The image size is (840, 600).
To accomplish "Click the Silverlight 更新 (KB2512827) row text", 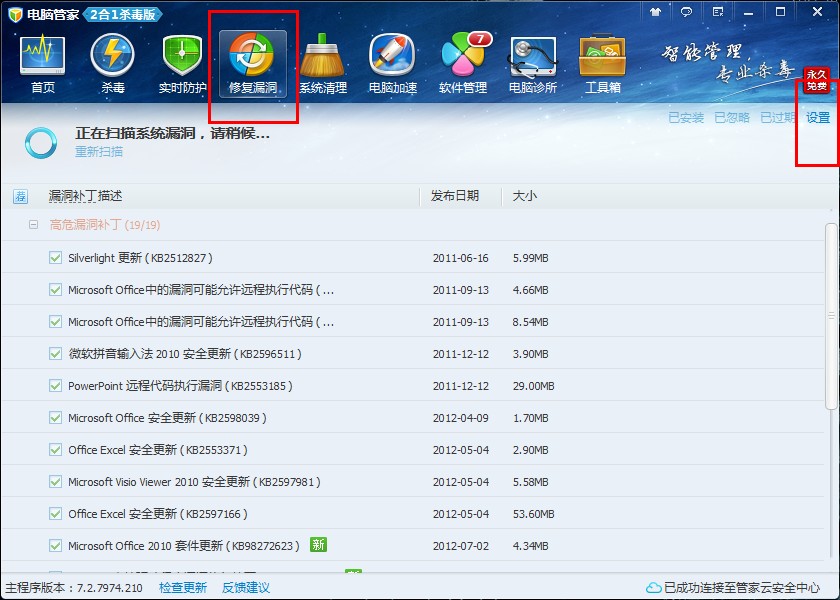I will (140, 258).
